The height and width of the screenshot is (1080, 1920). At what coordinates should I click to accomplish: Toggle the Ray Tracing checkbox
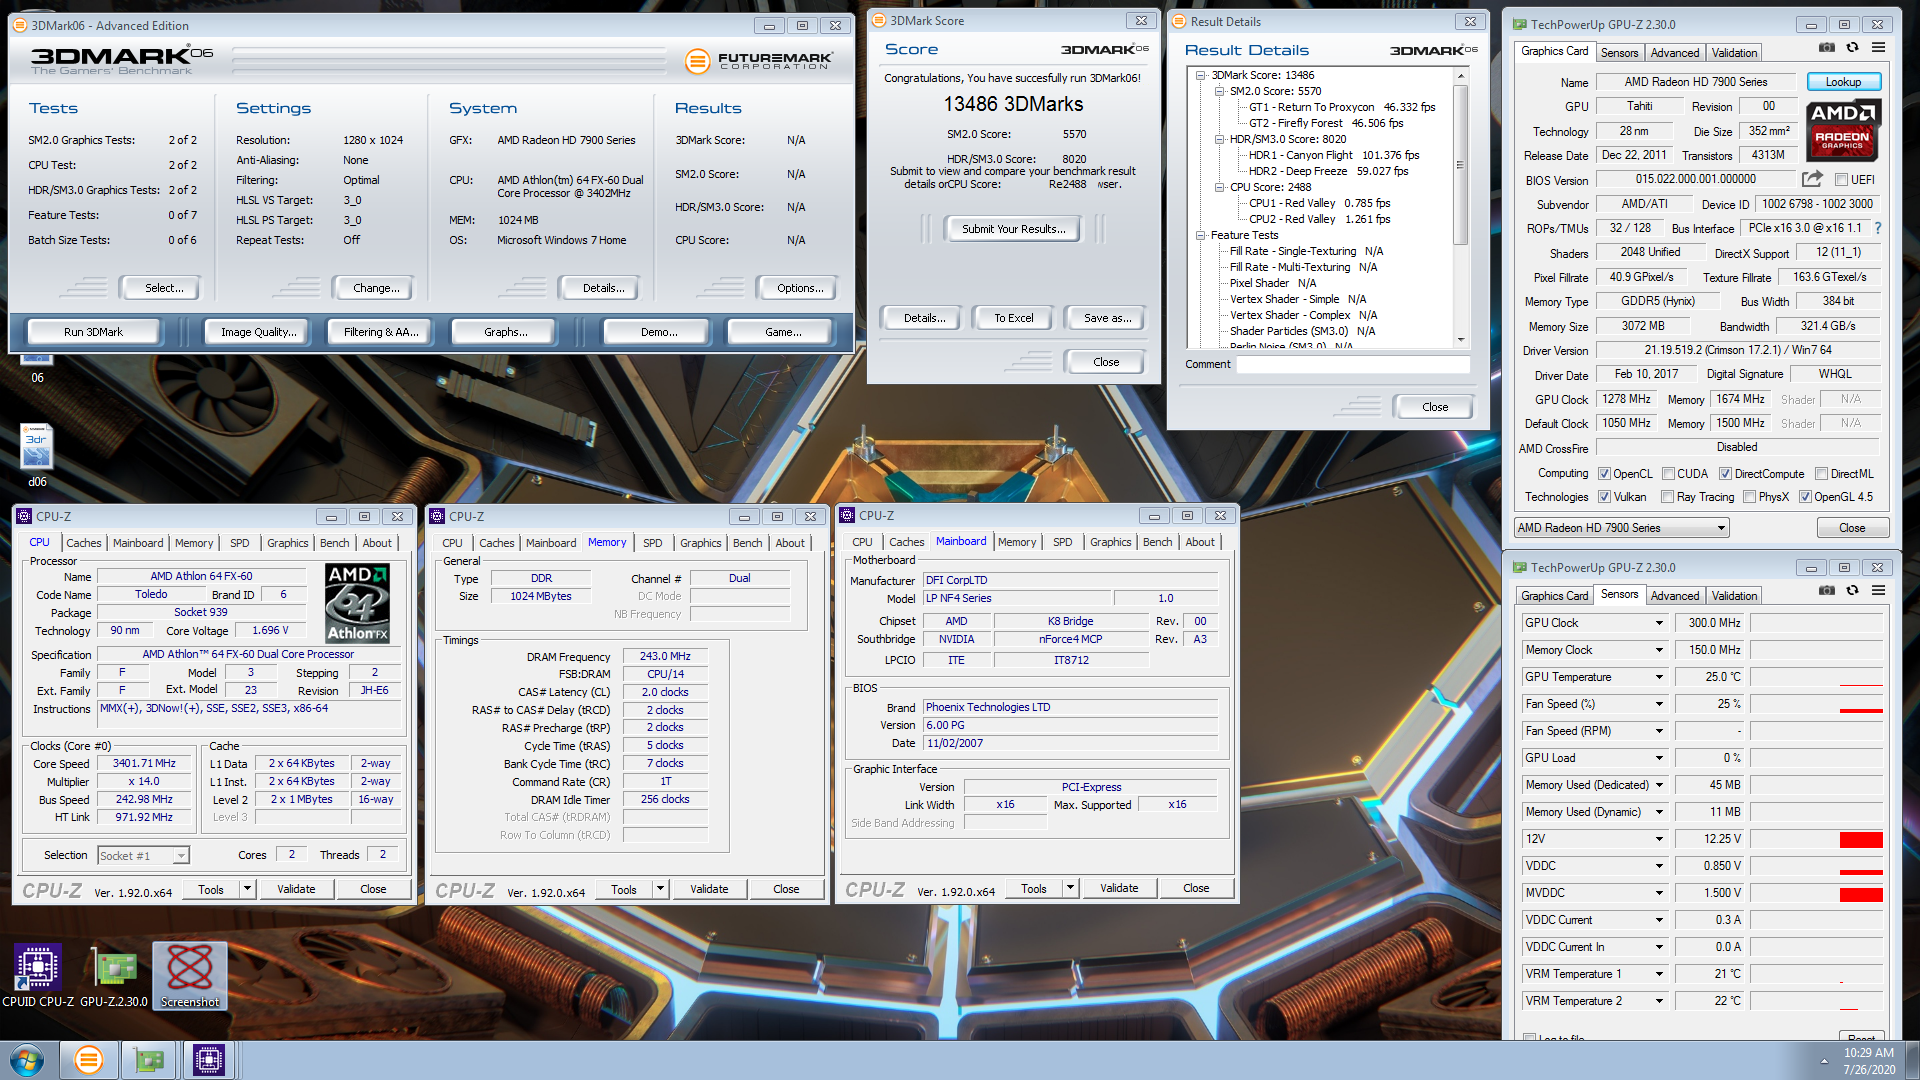1667,497
